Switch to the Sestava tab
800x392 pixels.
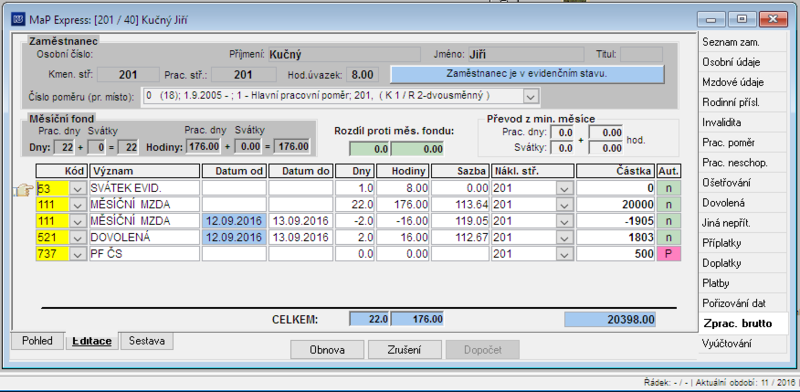coord(146,340)
